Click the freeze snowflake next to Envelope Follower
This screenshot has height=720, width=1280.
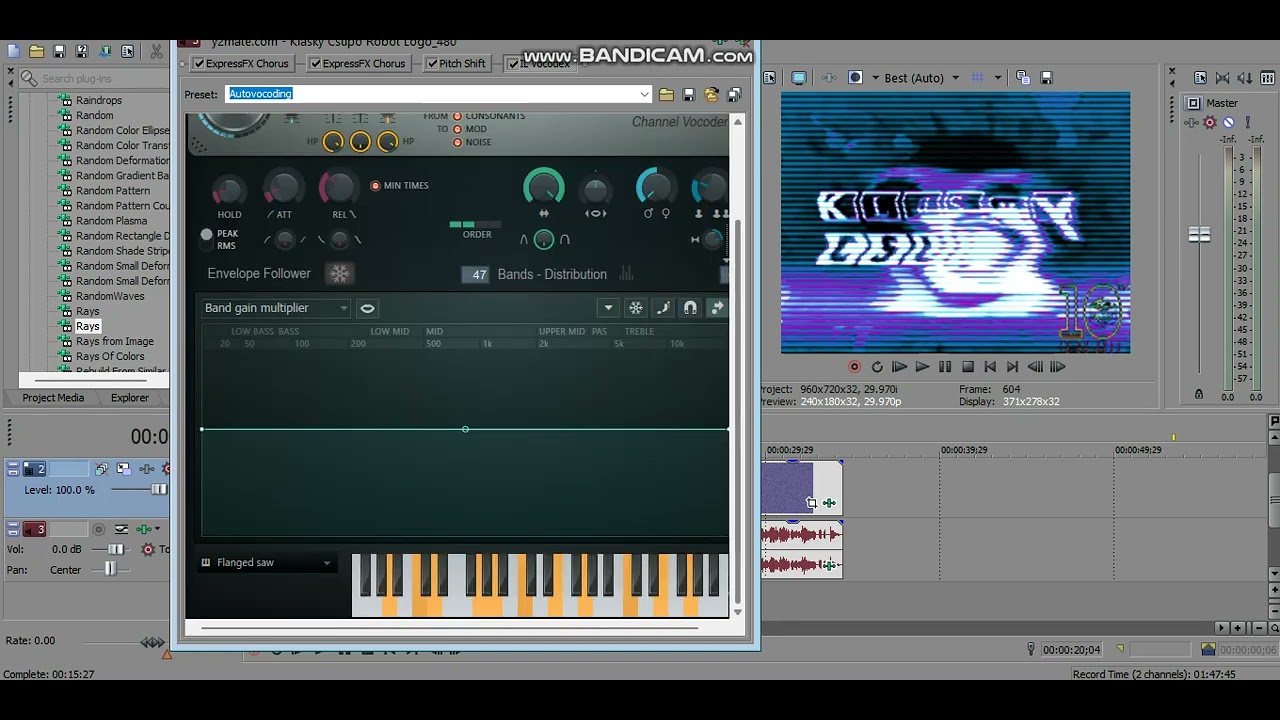pyautogui.click(x=340, y=274)
